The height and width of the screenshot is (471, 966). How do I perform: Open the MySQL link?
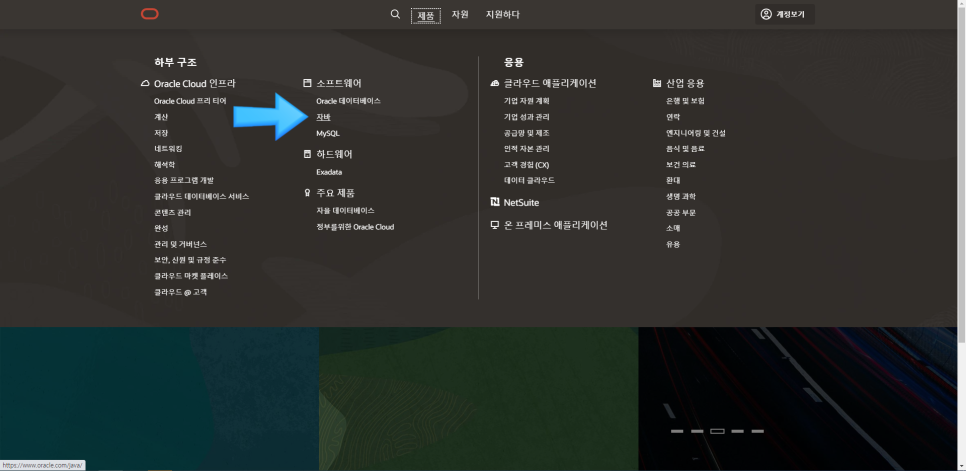pos(328,133)
